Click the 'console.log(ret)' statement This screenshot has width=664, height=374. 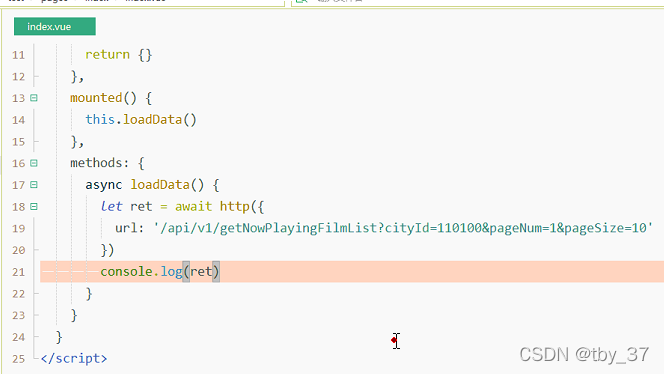[x=160, y=271]
